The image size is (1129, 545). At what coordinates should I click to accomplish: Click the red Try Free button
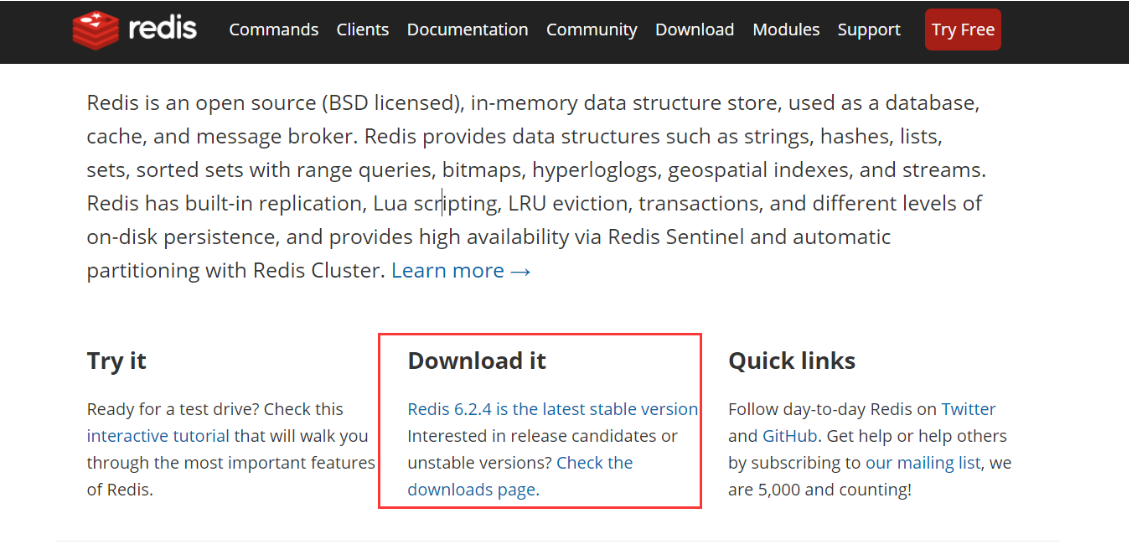963,30
